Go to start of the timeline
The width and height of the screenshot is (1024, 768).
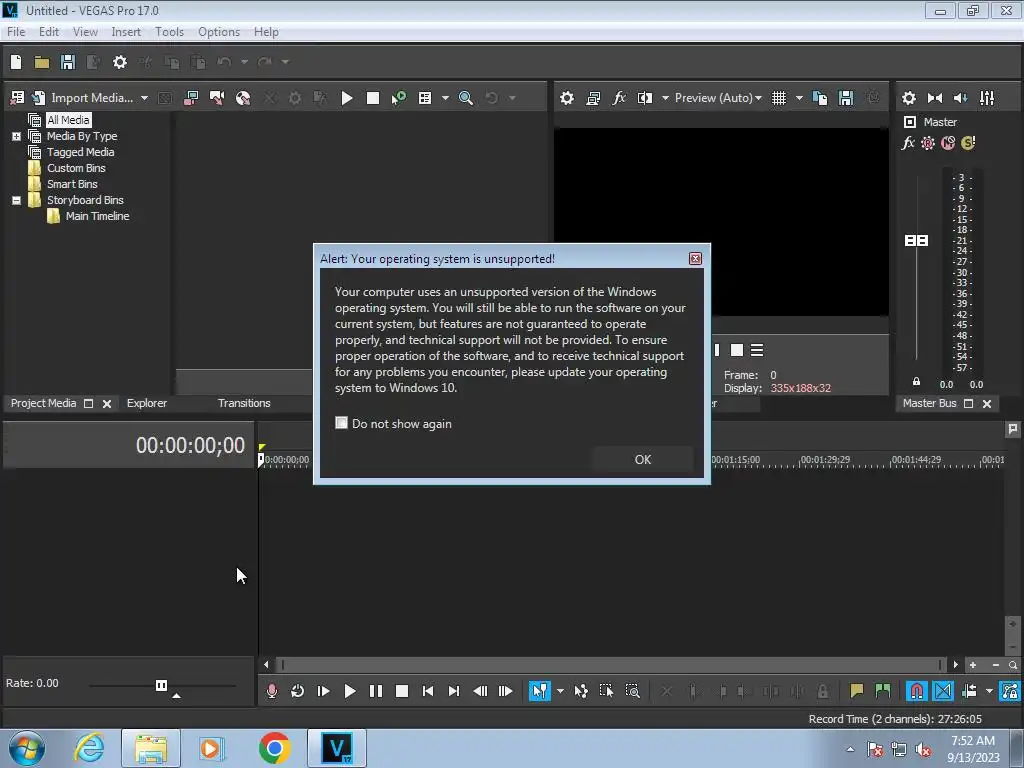[428, 691]
